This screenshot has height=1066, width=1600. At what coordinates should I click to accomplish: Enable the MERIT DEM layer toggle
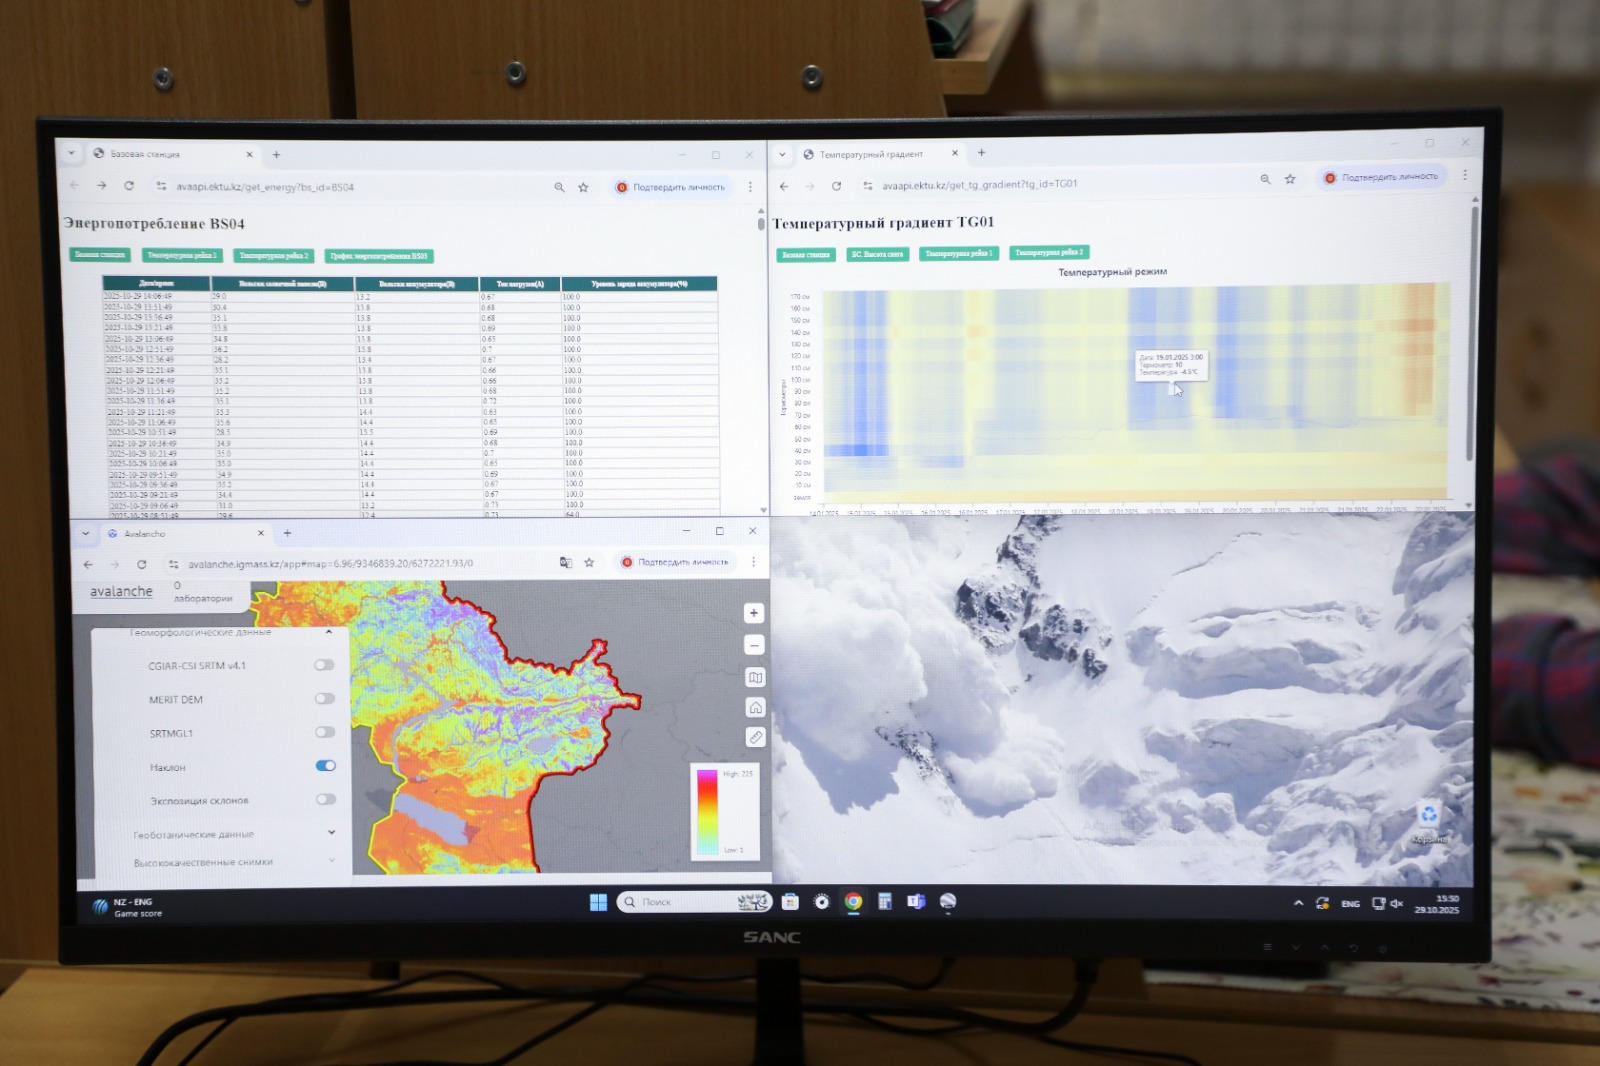click(324, 699)
